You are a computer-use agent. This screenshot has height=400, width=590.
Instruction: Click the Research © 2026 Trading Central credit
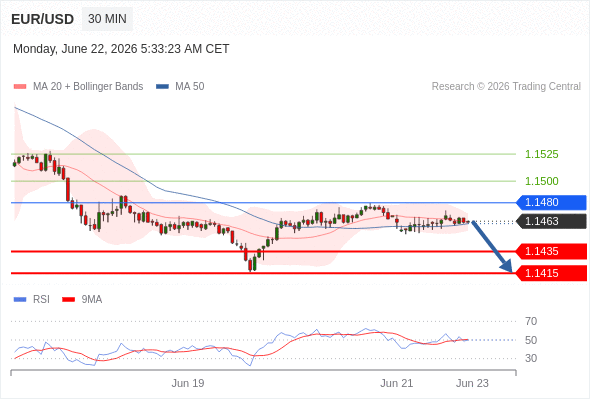point(506,87)
